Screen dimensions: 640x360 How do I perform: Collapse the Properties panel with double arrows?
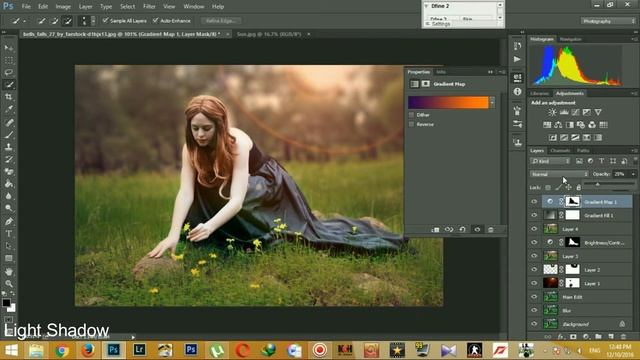490,72
